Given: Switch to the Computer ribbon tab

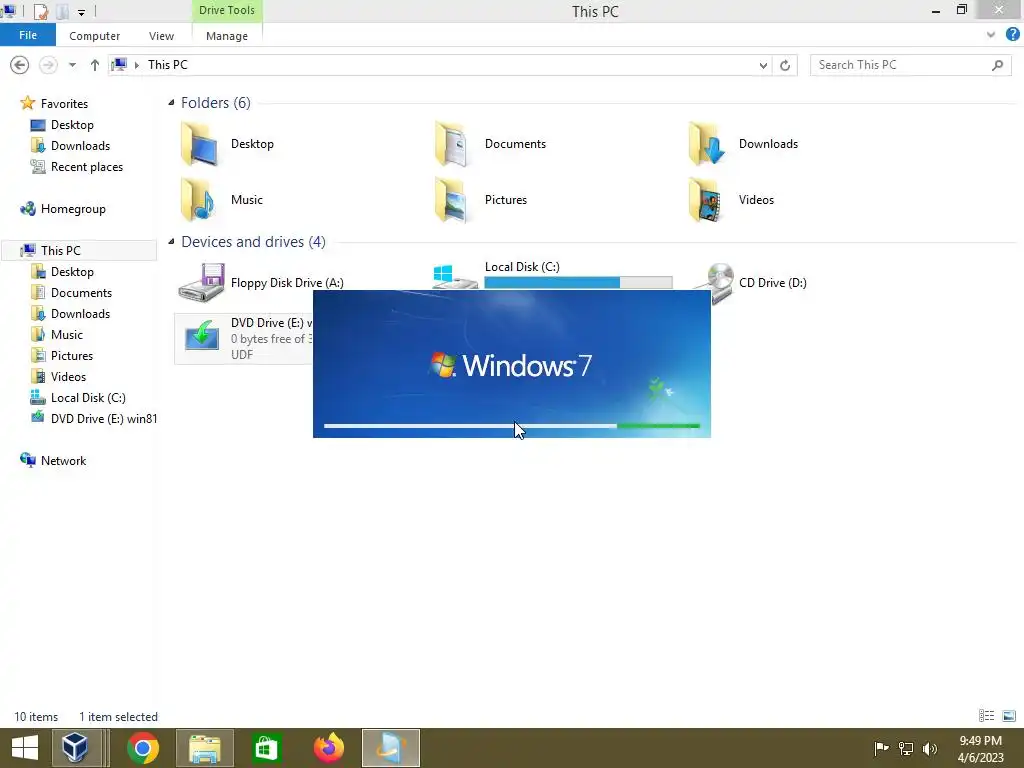Looking at the screenshot, I should tap(95, 36).
